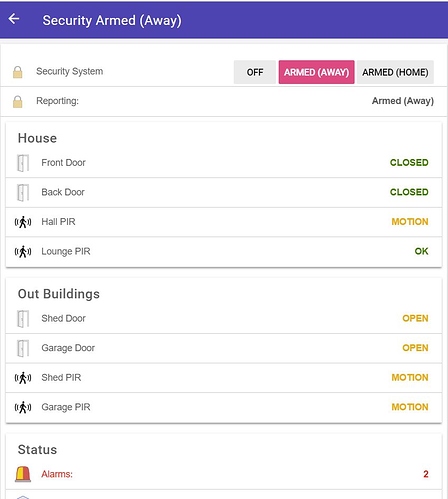This screenshot has height=499, width=448.
Task: Click the Shed PIR MOTION status
Action: (410, 378)
